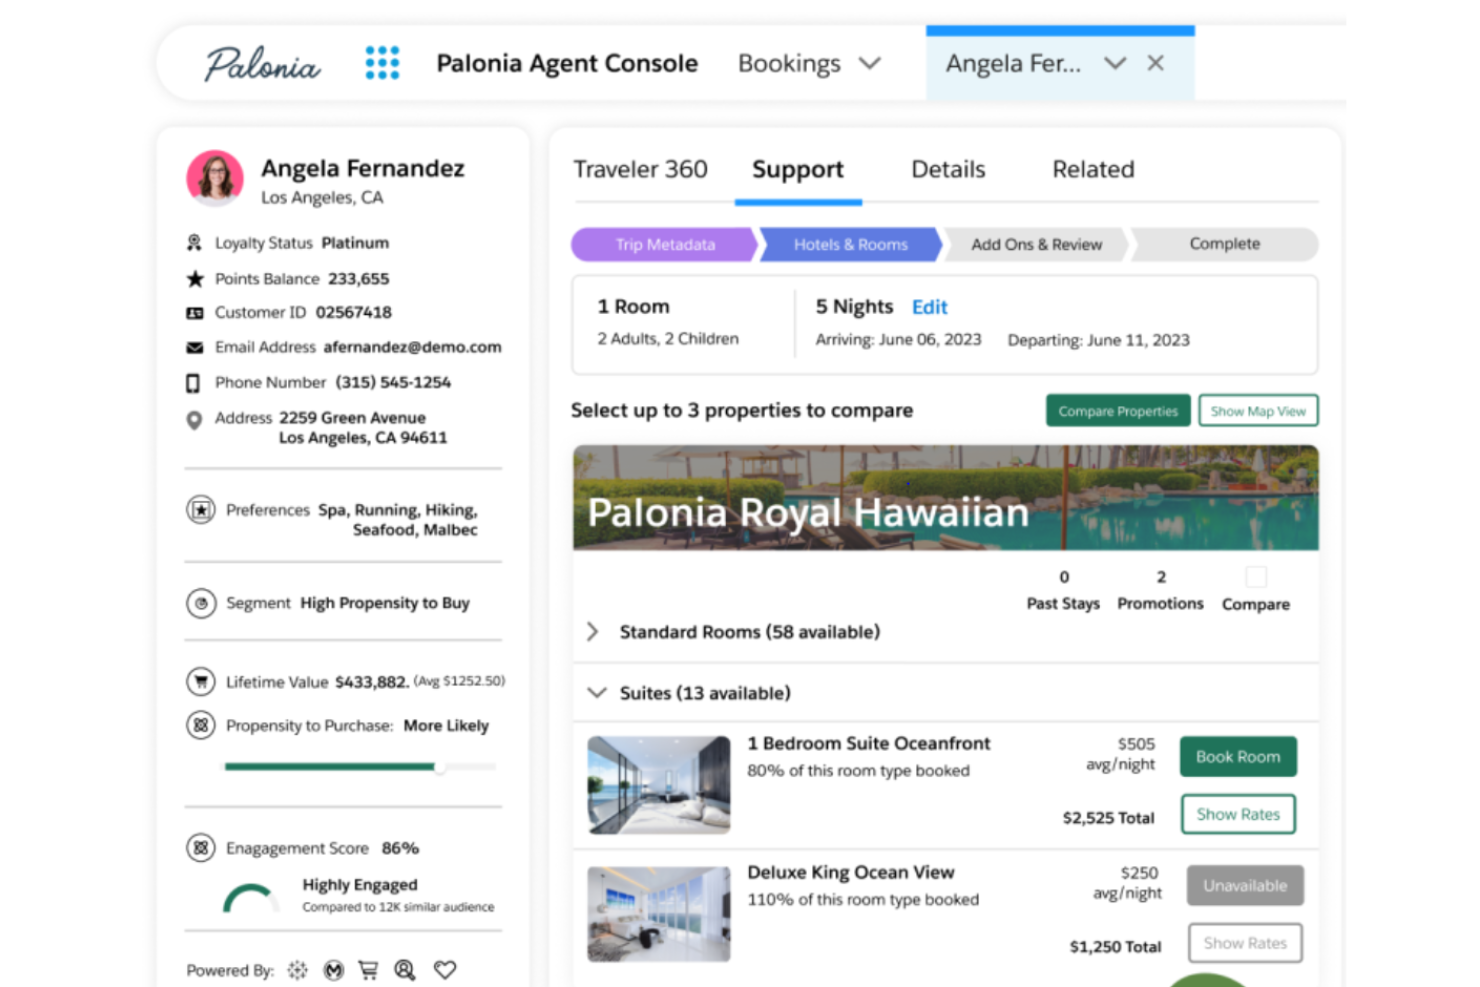Click the shopping cart Commerce icon near Powered By
The image size is (1480, 987).
tap(368, 969)
